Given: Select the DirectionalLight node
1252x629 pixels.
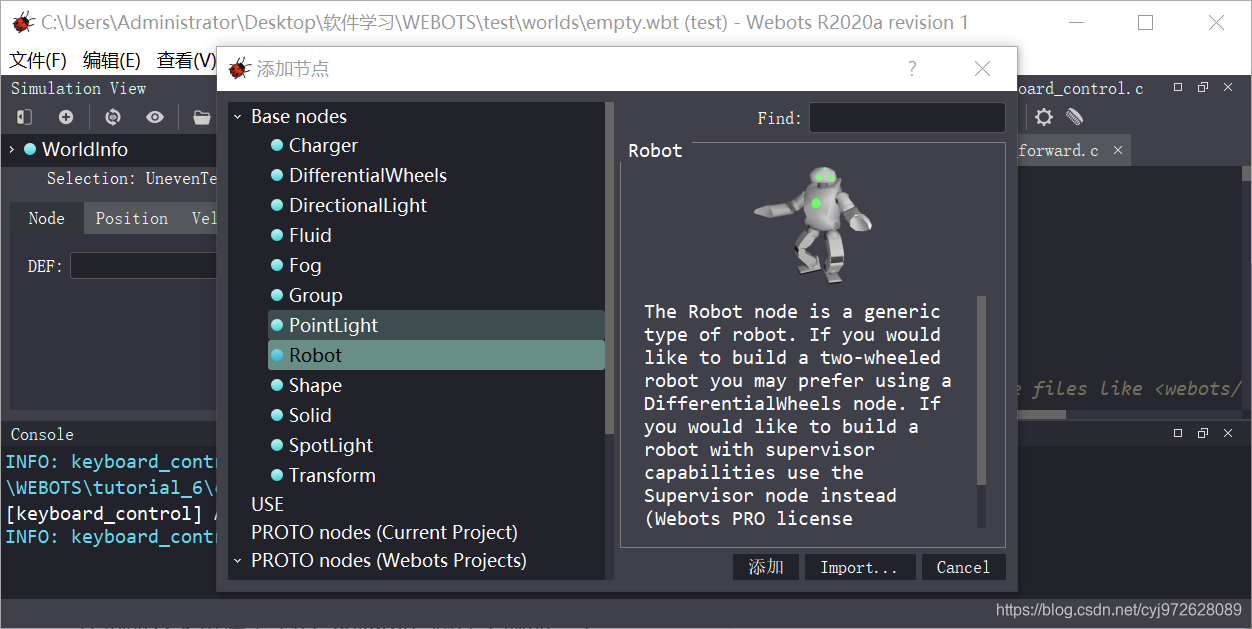Looking at the screenshot, I should click(x=358, y=206).
